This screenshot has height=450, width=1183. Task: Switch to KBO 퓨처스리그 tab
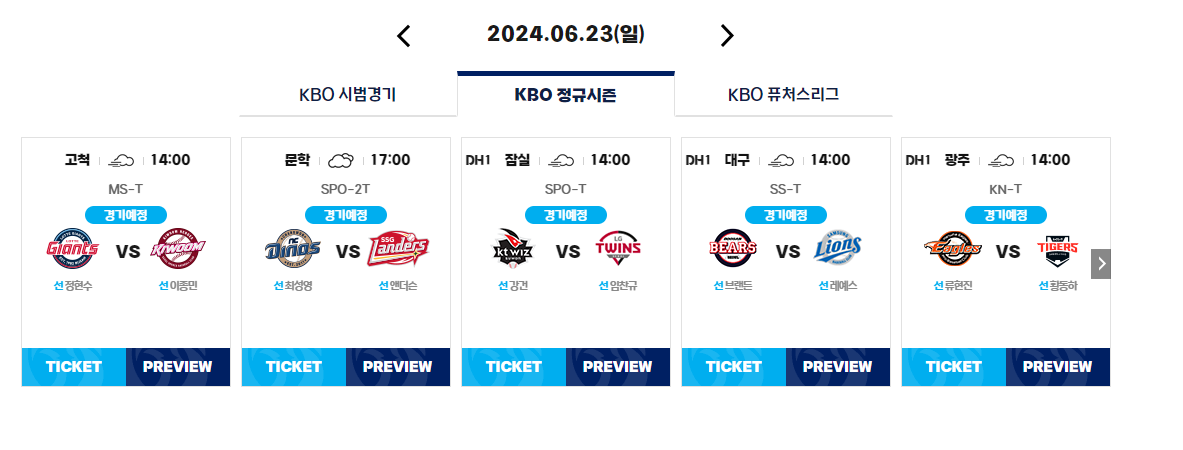783,95
